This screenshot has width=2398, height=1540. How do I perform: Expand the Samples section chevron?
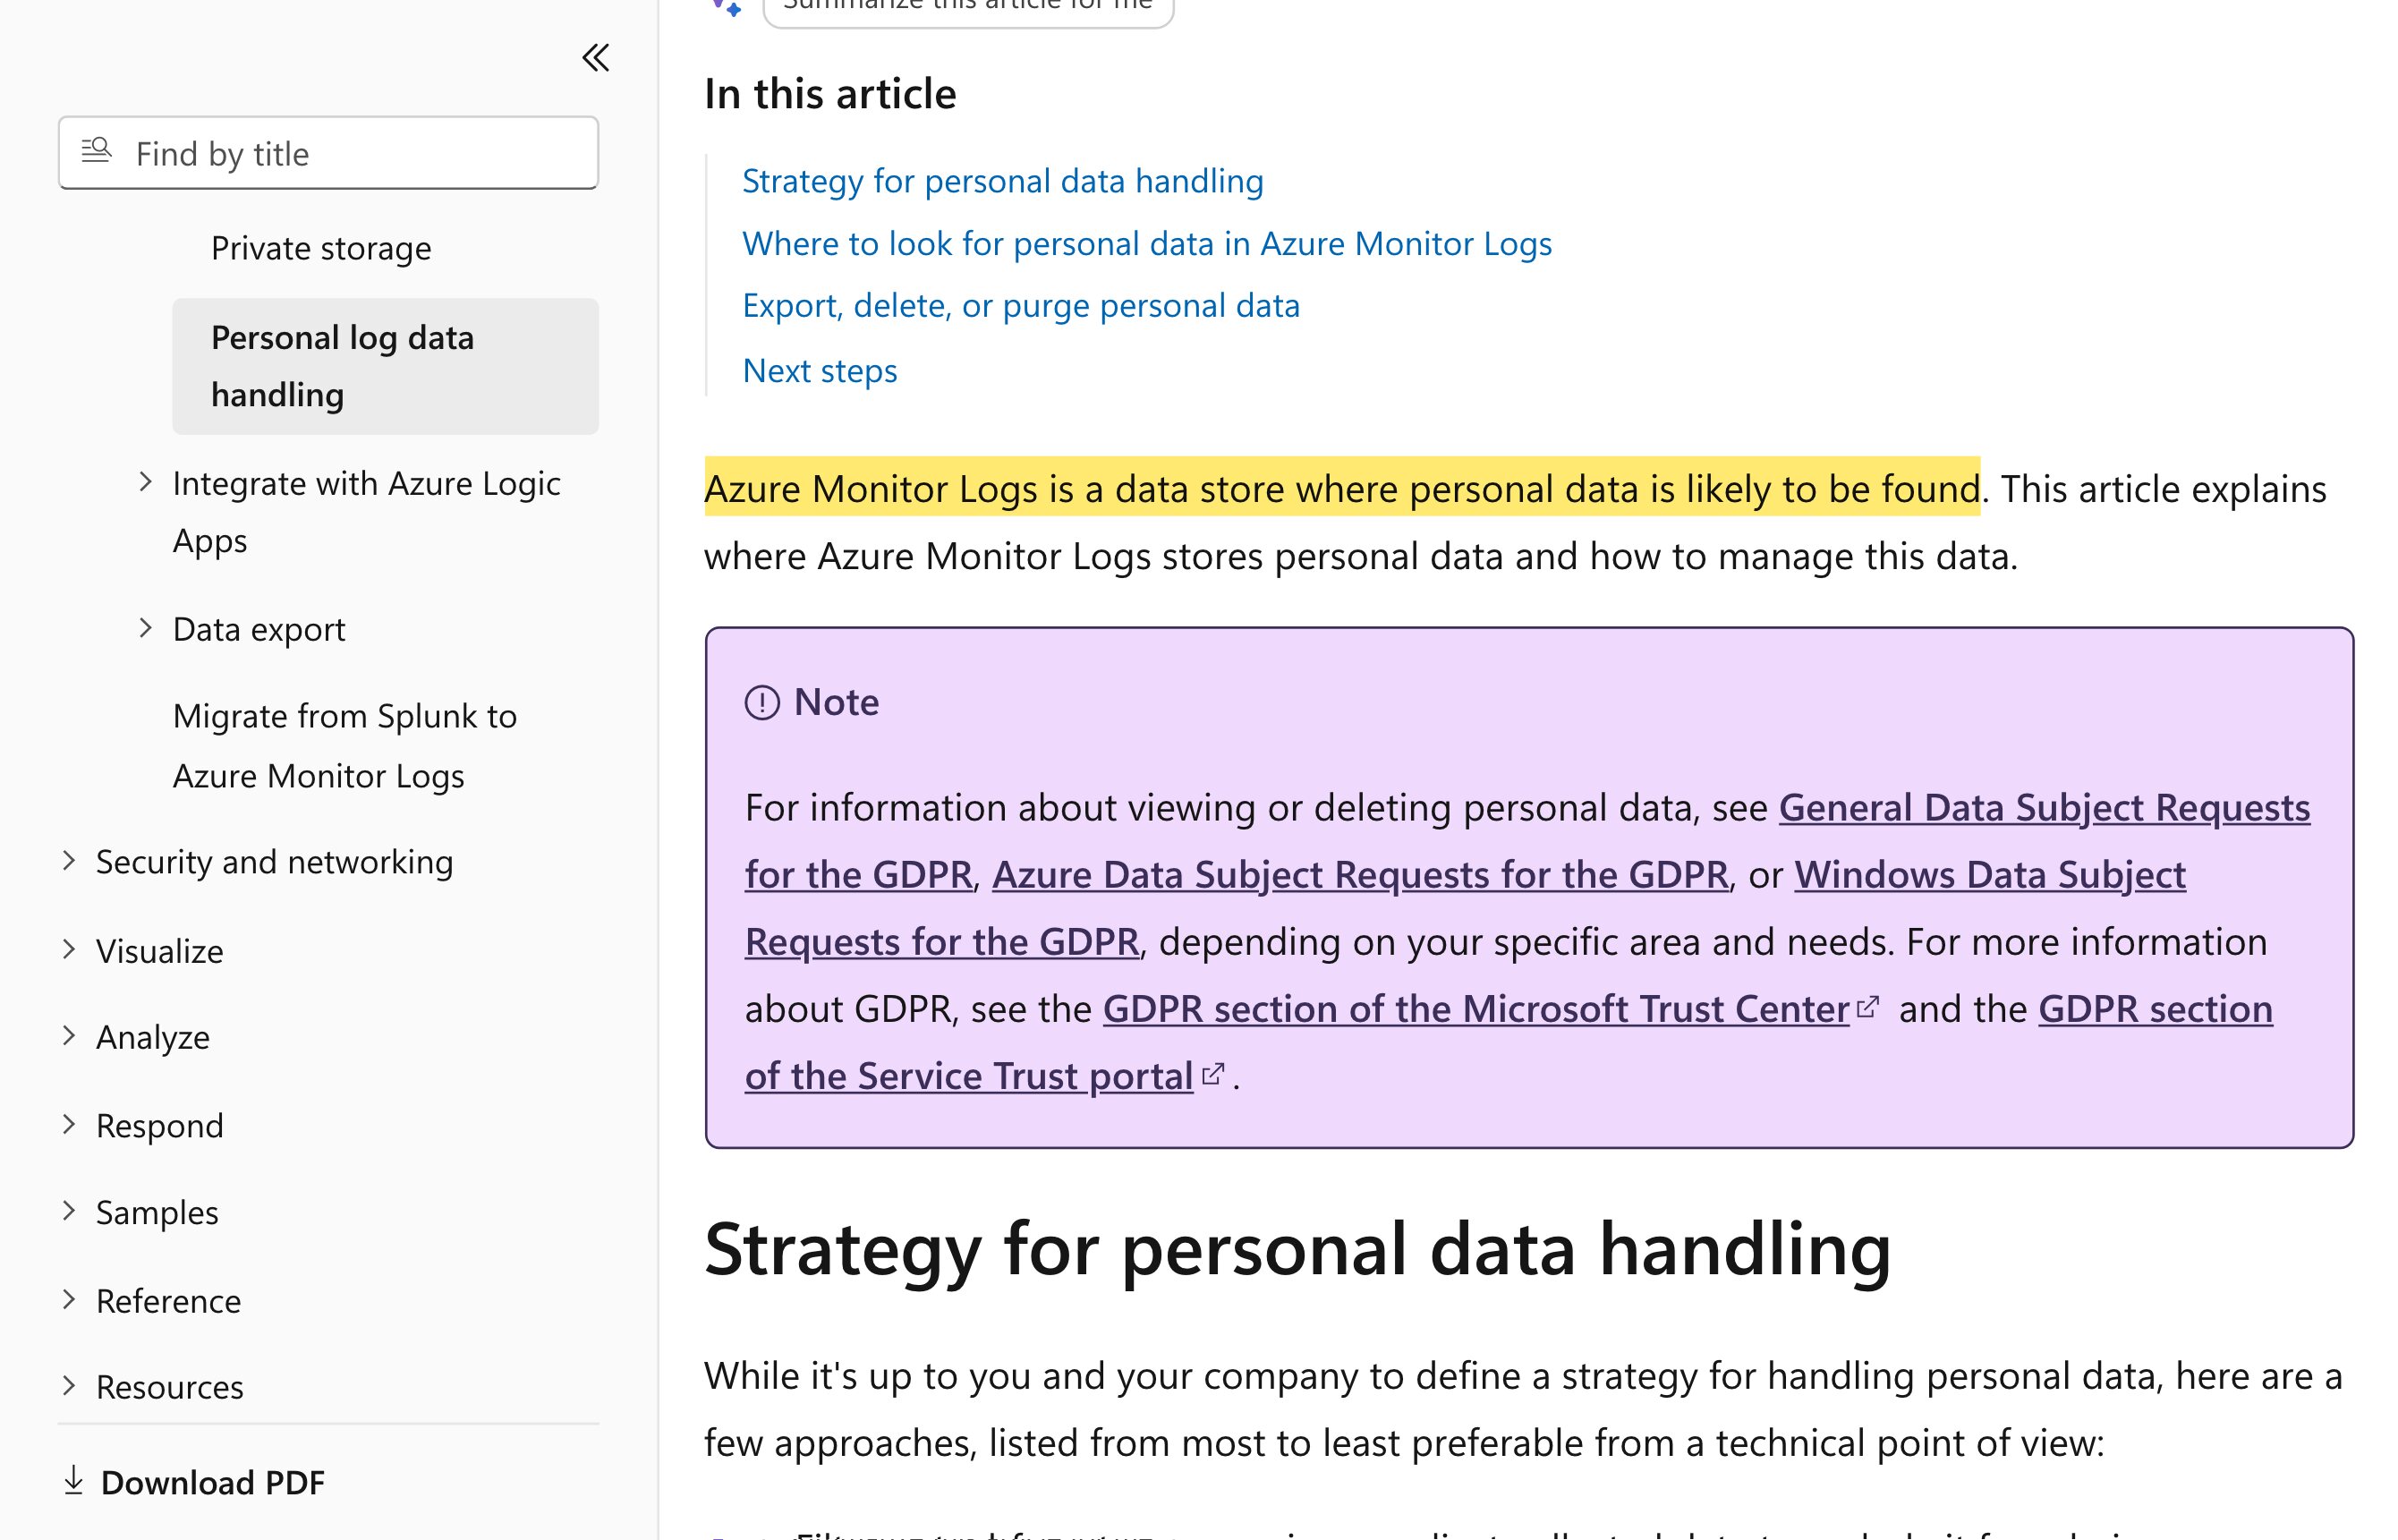[68, 1211]
